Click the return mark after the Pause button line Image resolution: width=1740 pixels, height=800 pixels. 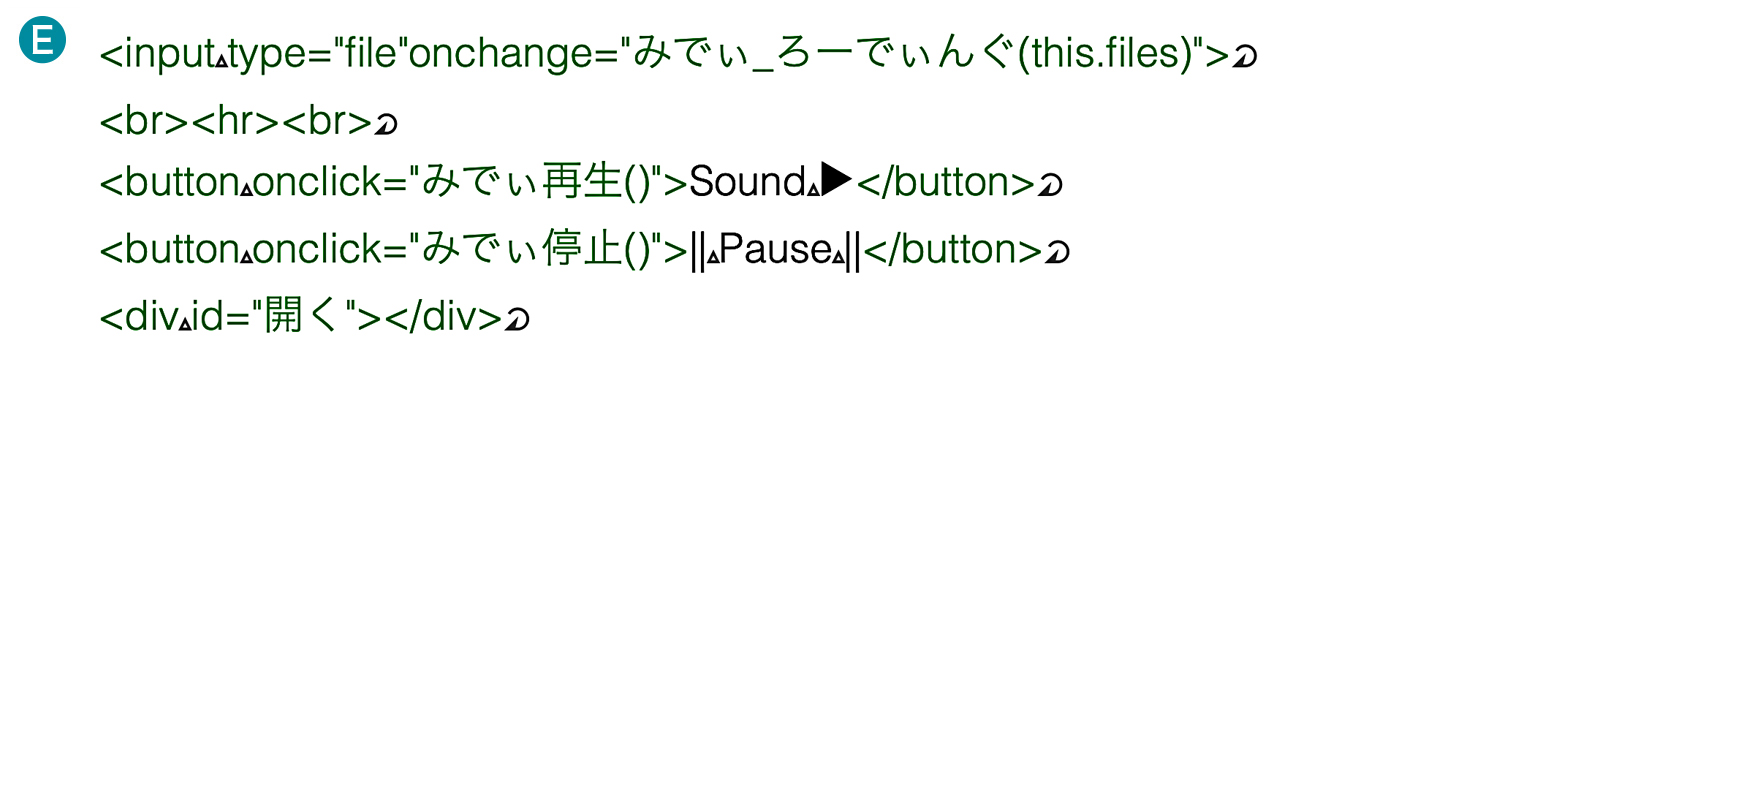point(1057,252)
